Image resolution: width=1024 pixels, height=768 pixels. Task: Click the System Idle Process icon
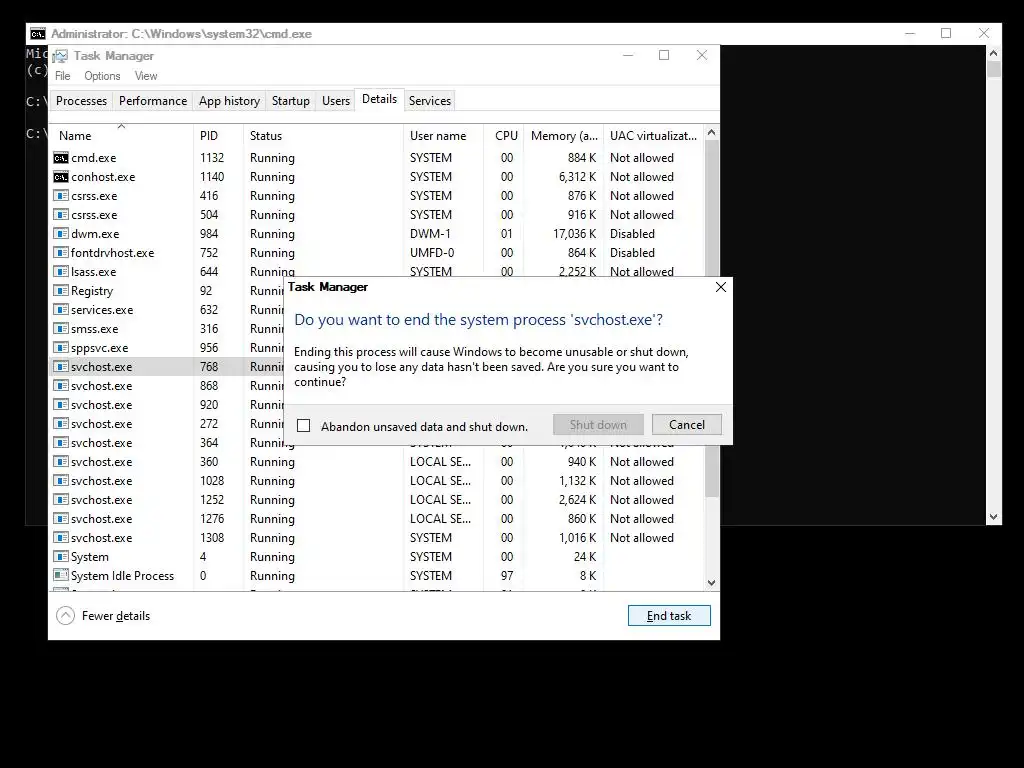tap(61, 575)
